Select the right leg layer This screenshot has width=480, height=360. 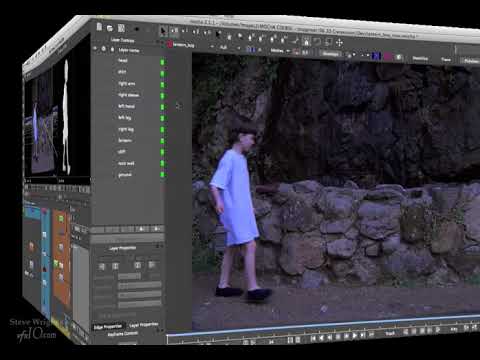(x=126, y=129)
